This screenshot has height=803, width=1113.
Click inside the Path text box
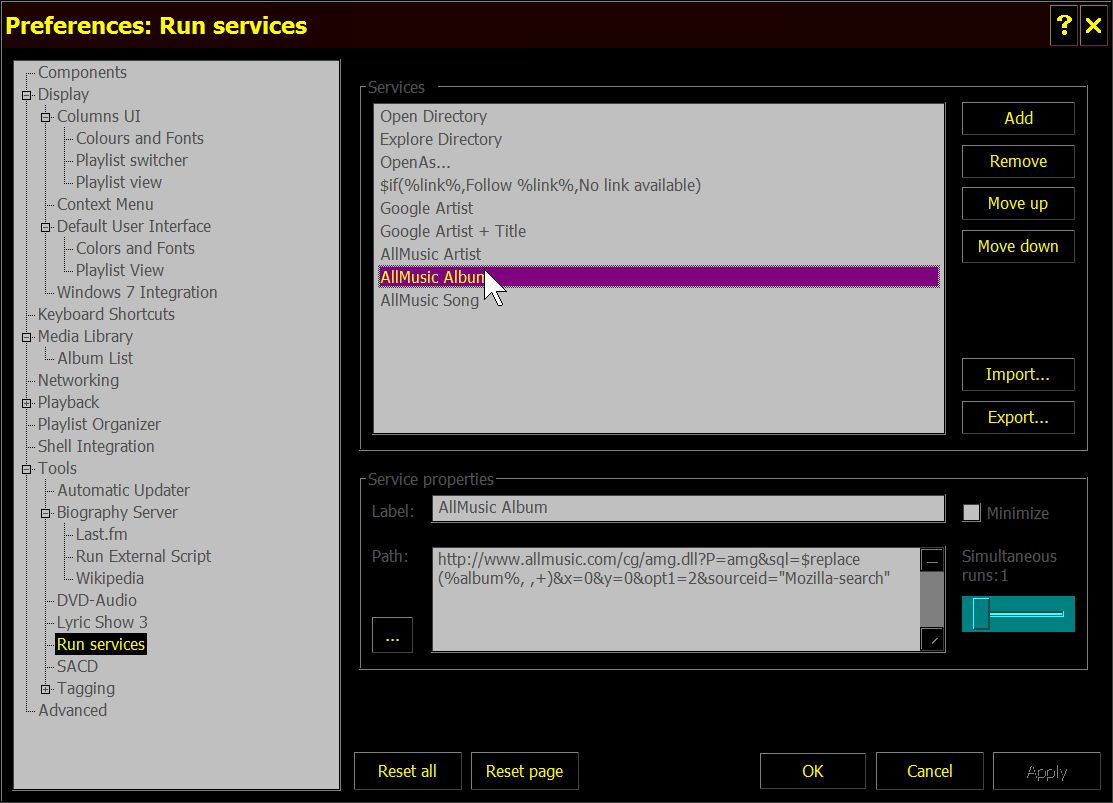pyautogui.click(x=676, y=599)
